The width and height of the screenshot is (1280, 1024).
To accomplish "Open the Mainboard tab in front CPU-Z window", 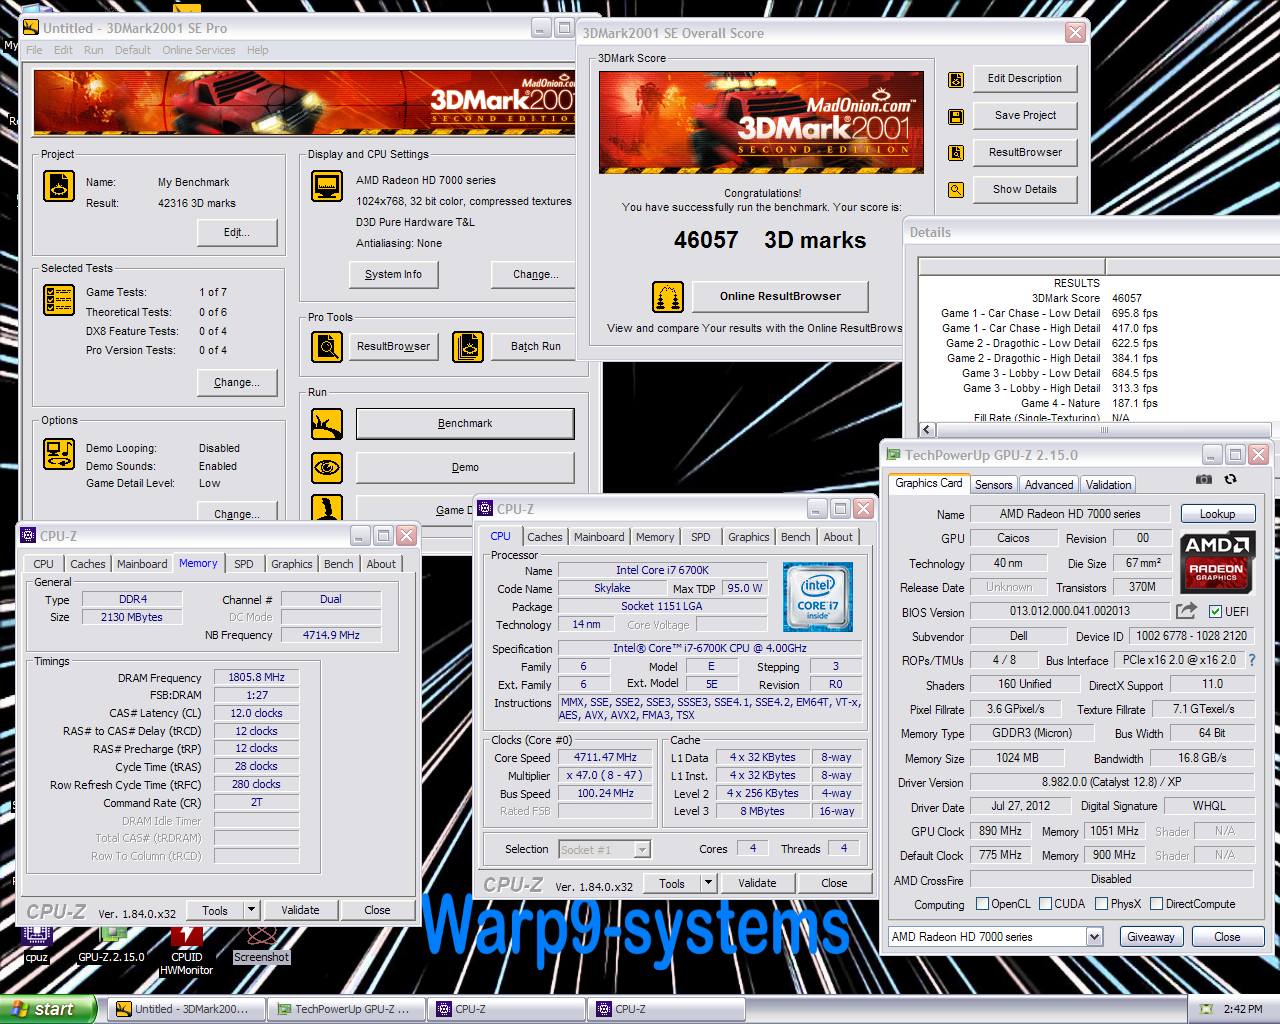I will pyautogui.click(x=599, y=537).
